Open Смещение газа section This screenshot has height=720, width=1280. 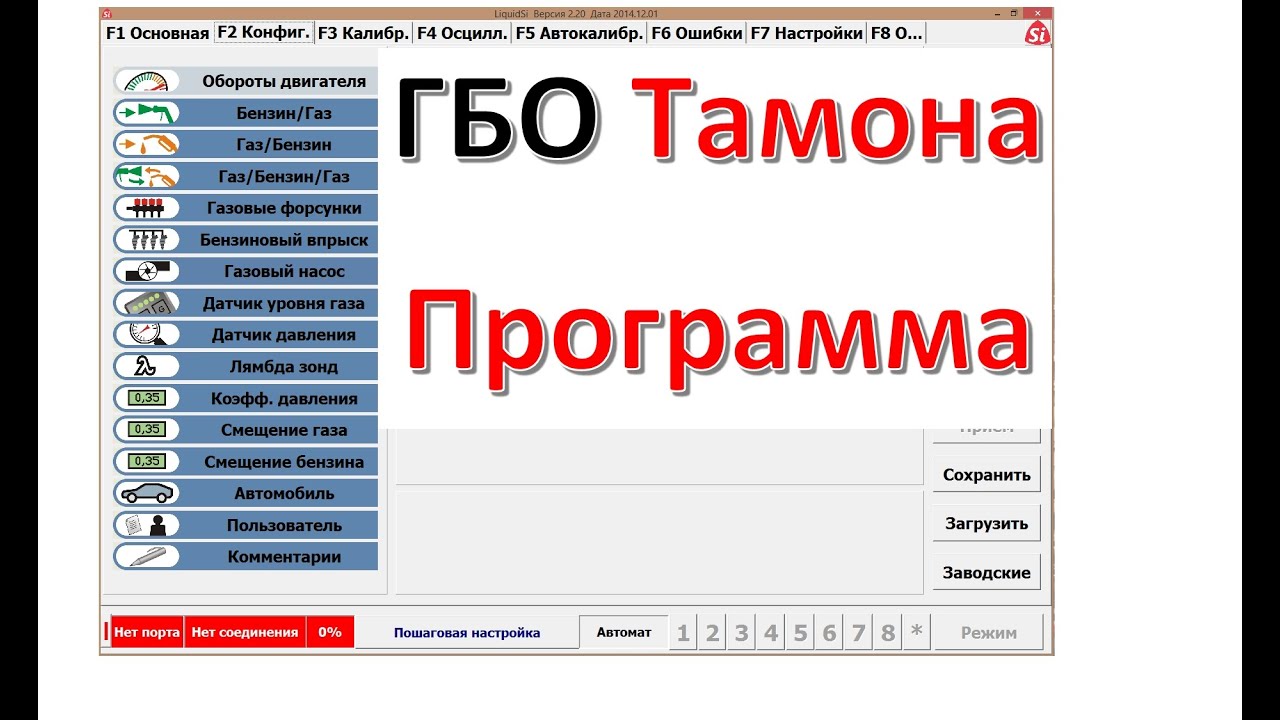point(245,430)
